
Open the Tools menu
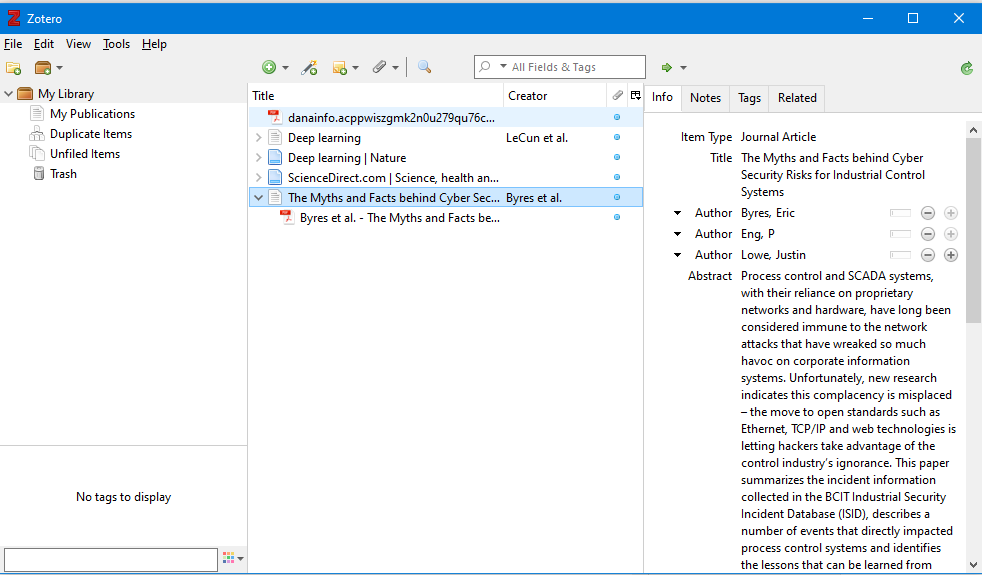tap(116, 44)
